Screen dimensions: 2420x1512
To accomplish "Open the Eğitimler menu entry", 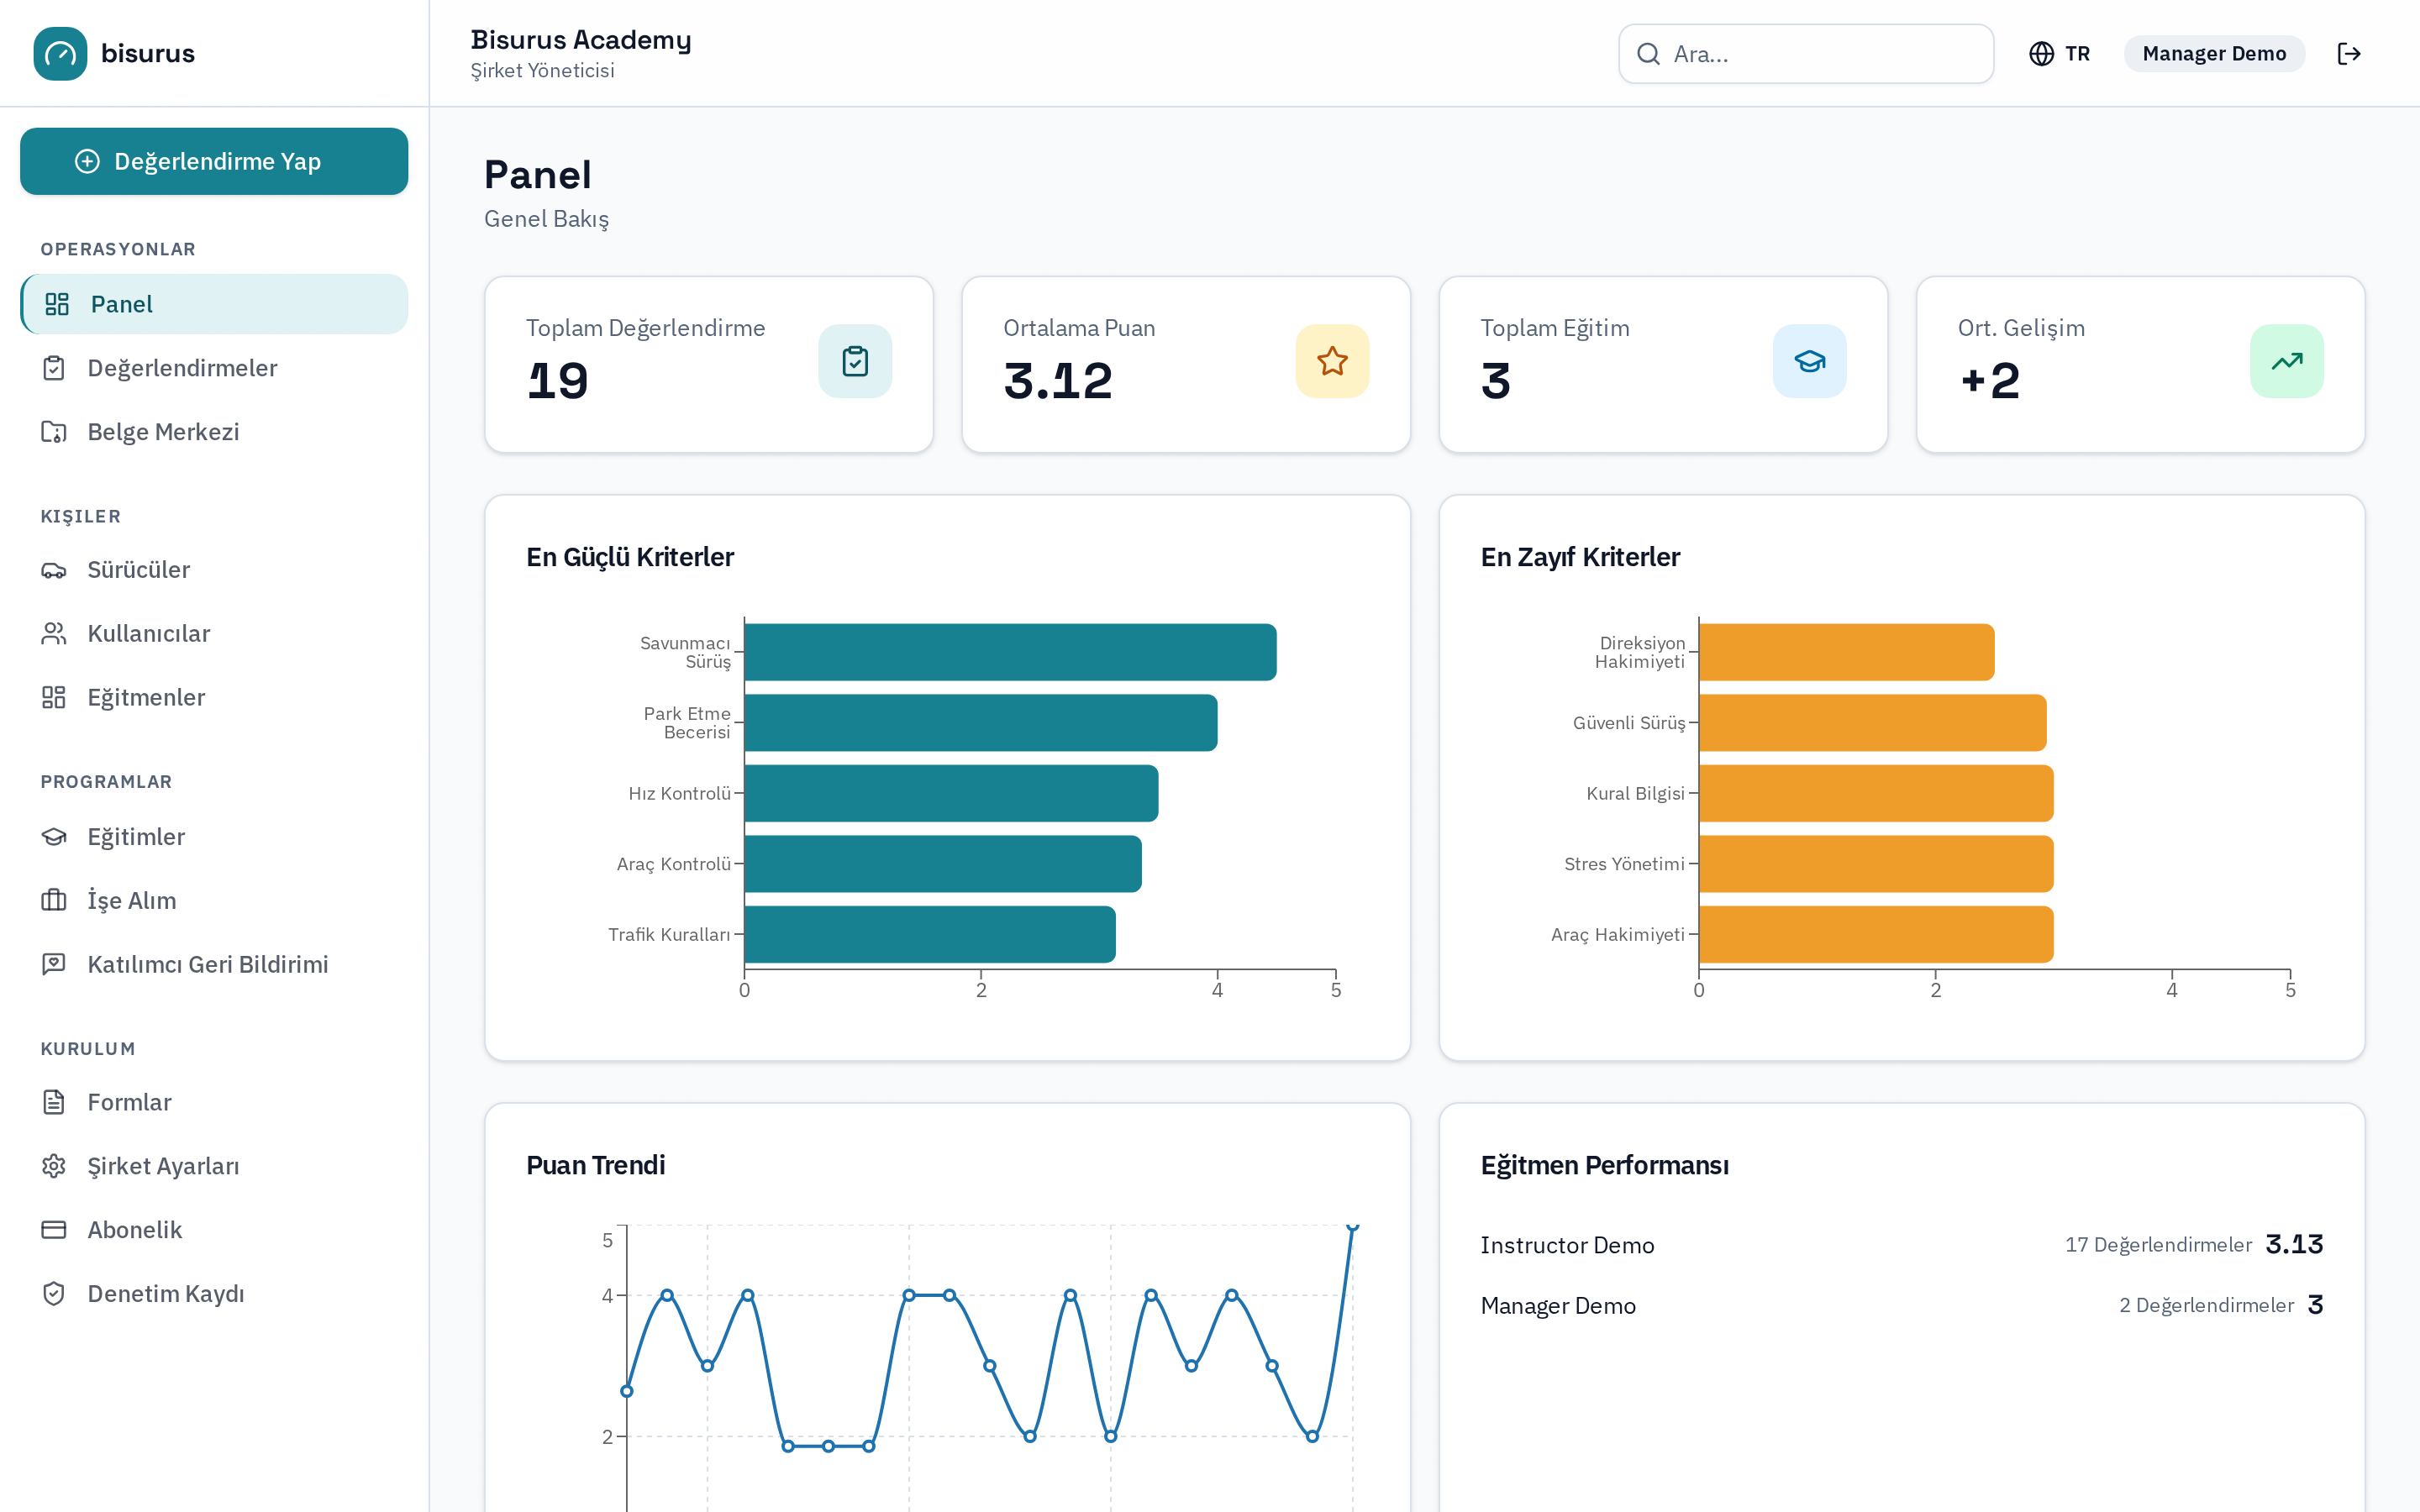I will [x=214, y=837].
